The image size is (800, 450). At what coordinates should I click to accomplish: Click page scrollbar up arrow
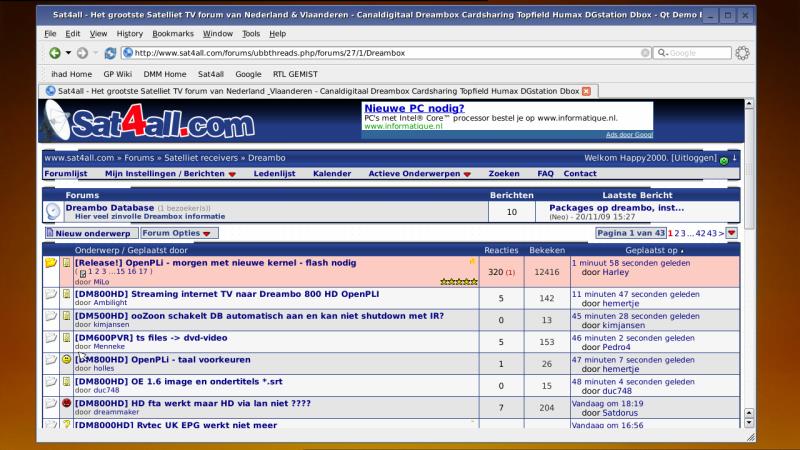tap(749, 104)
